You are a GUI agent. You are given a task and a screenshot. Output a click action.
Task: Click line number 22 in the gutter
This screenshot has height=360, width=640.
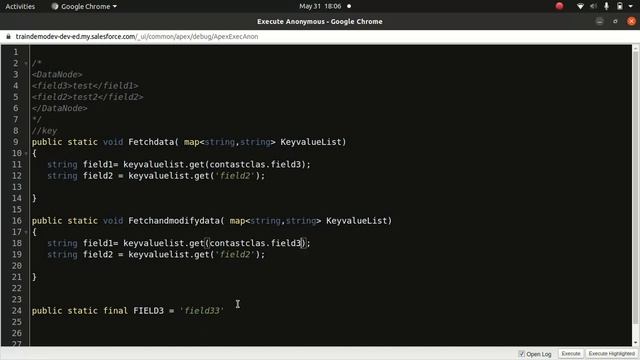tap(16, 288)
